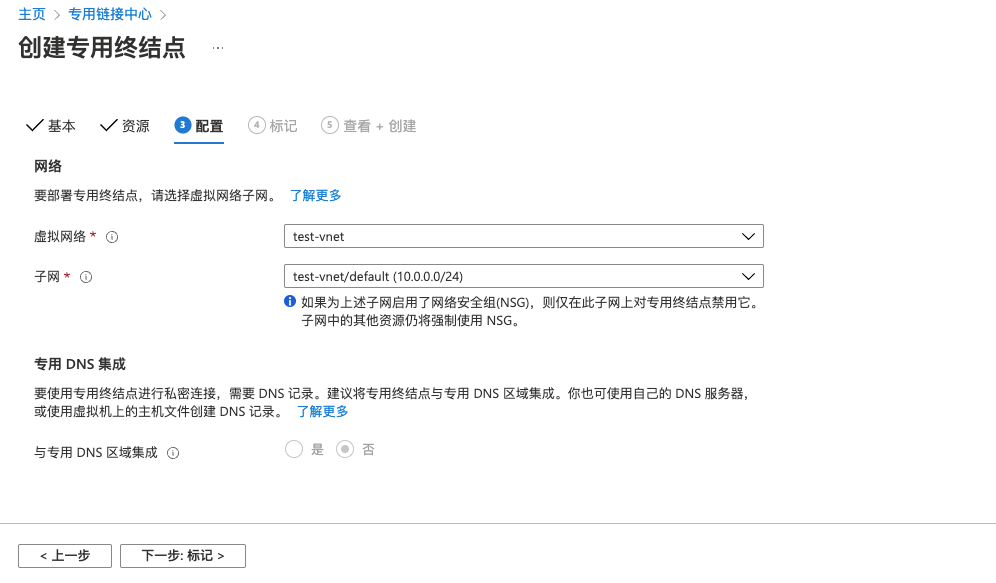The width and height of the screenshot is (996, 583).
Task: Click the info icon beside 虚拟网络 field
Action: pos(111,236)
